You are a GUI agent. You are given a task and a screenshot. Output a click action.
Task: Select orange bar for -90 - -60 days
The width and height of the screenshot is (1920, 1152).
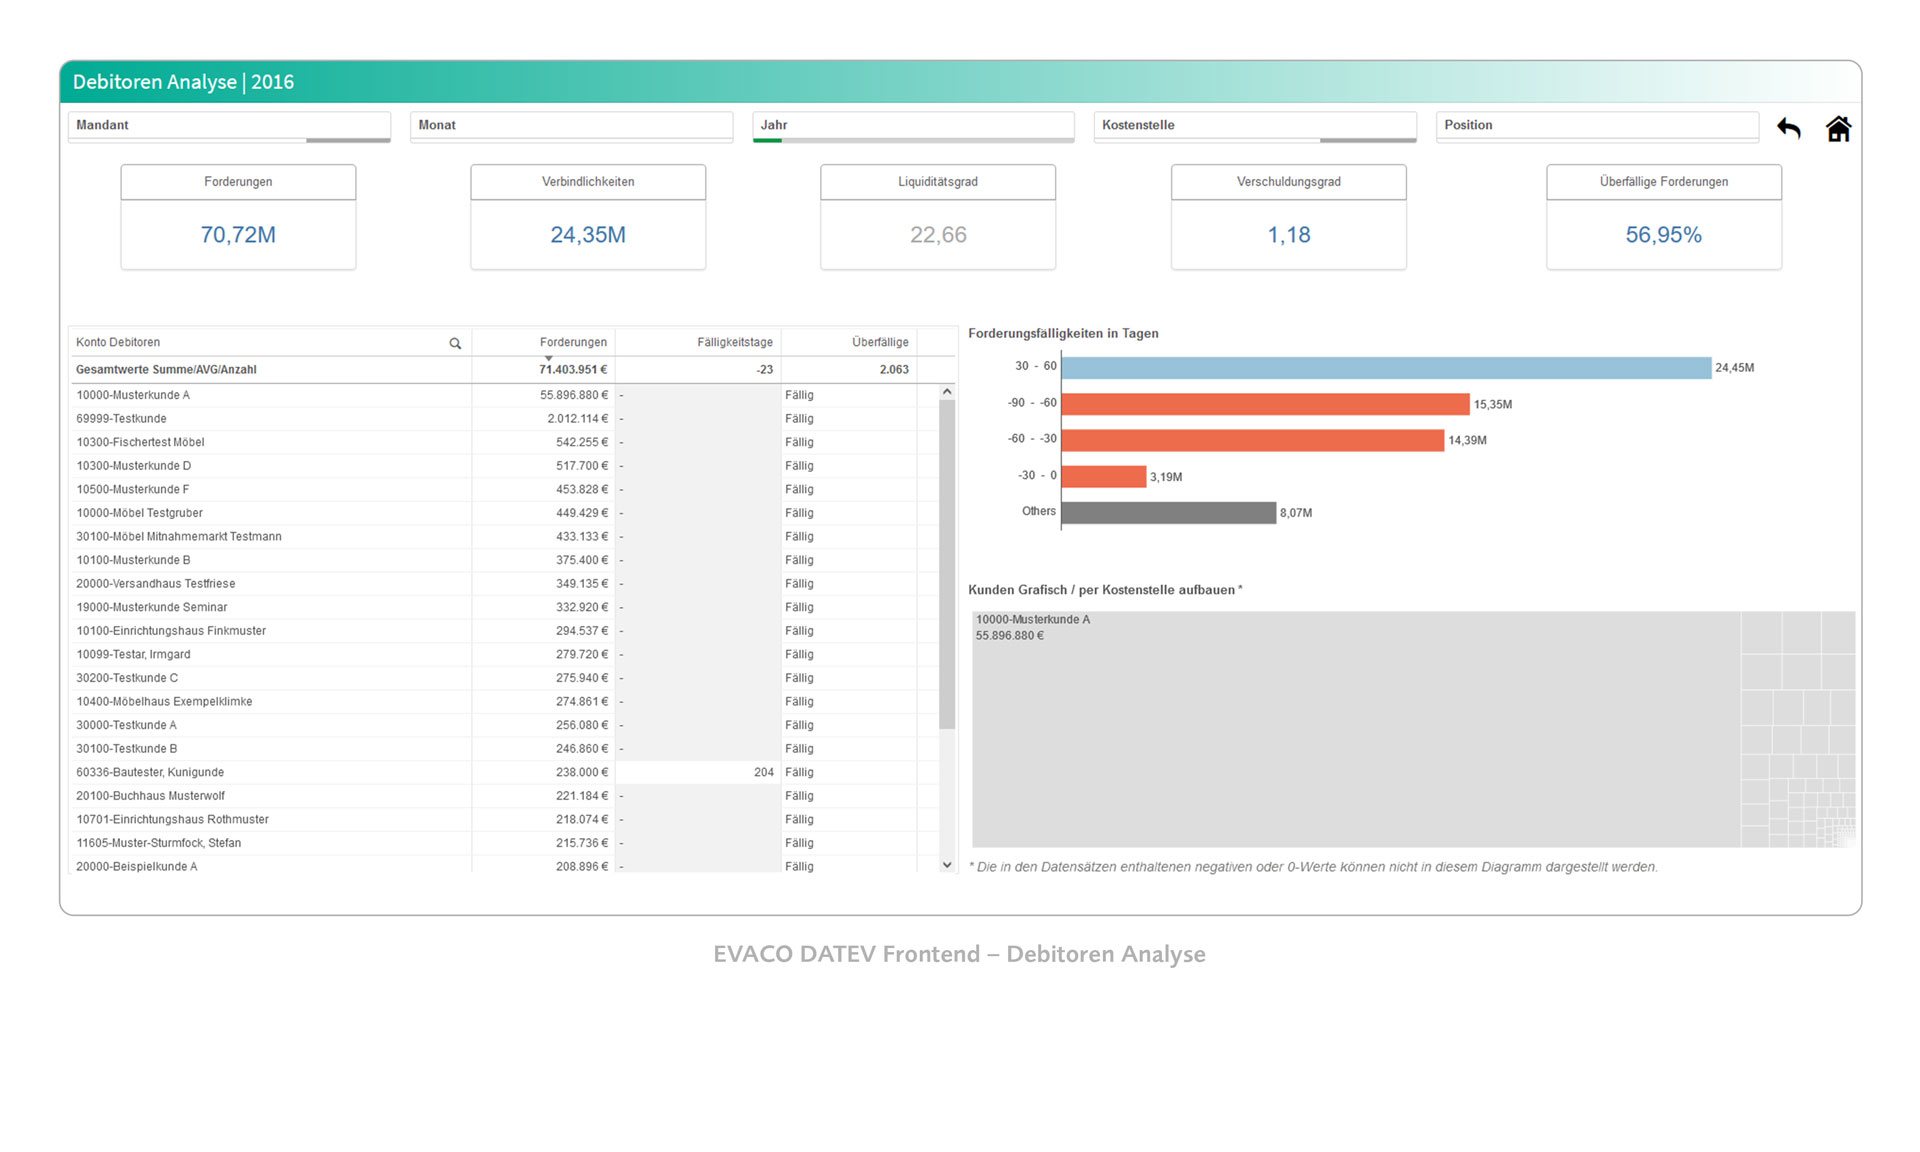pos(1265,404)
